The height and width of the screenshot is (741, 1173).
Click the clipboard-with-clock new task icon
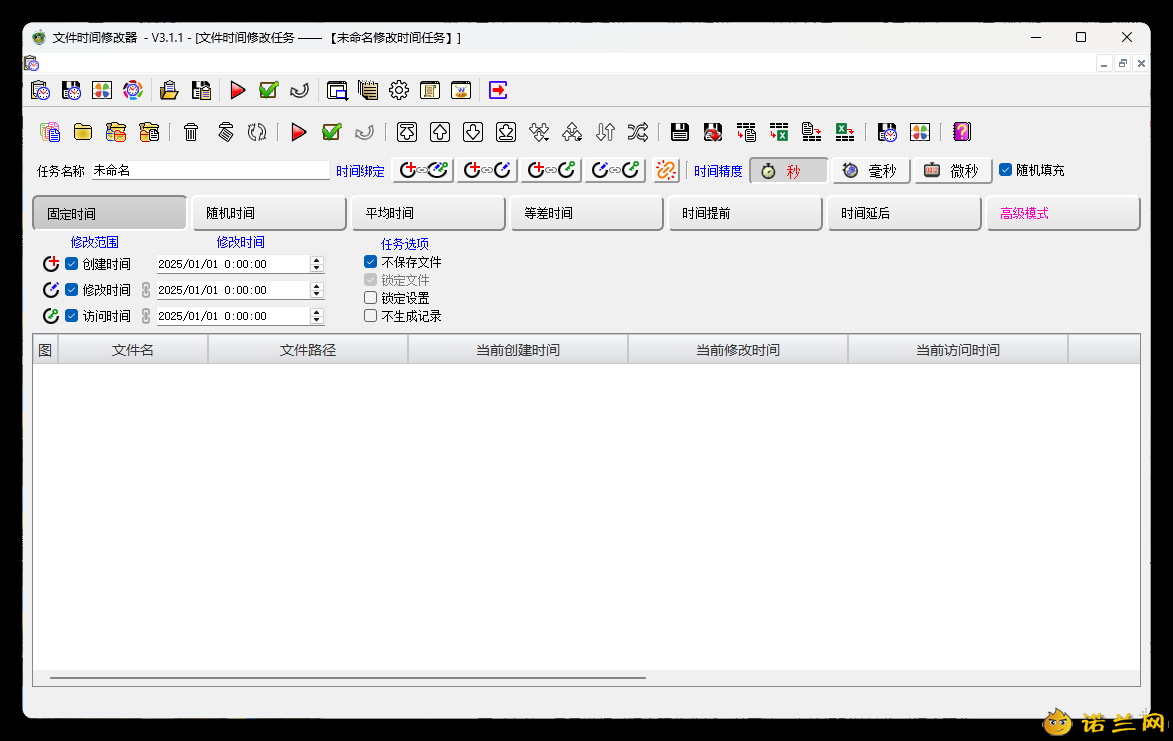tap(40, 90)
